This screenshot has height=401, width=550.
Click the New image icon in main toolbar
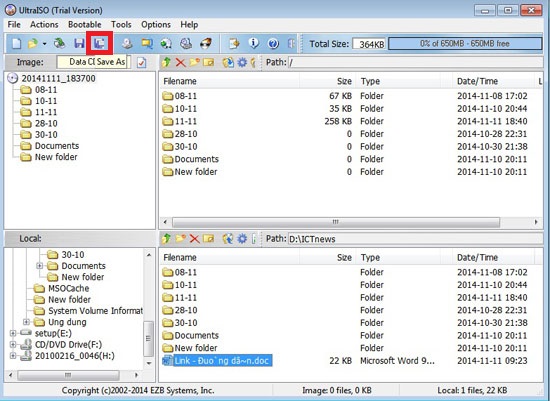(x=16, y=44)
